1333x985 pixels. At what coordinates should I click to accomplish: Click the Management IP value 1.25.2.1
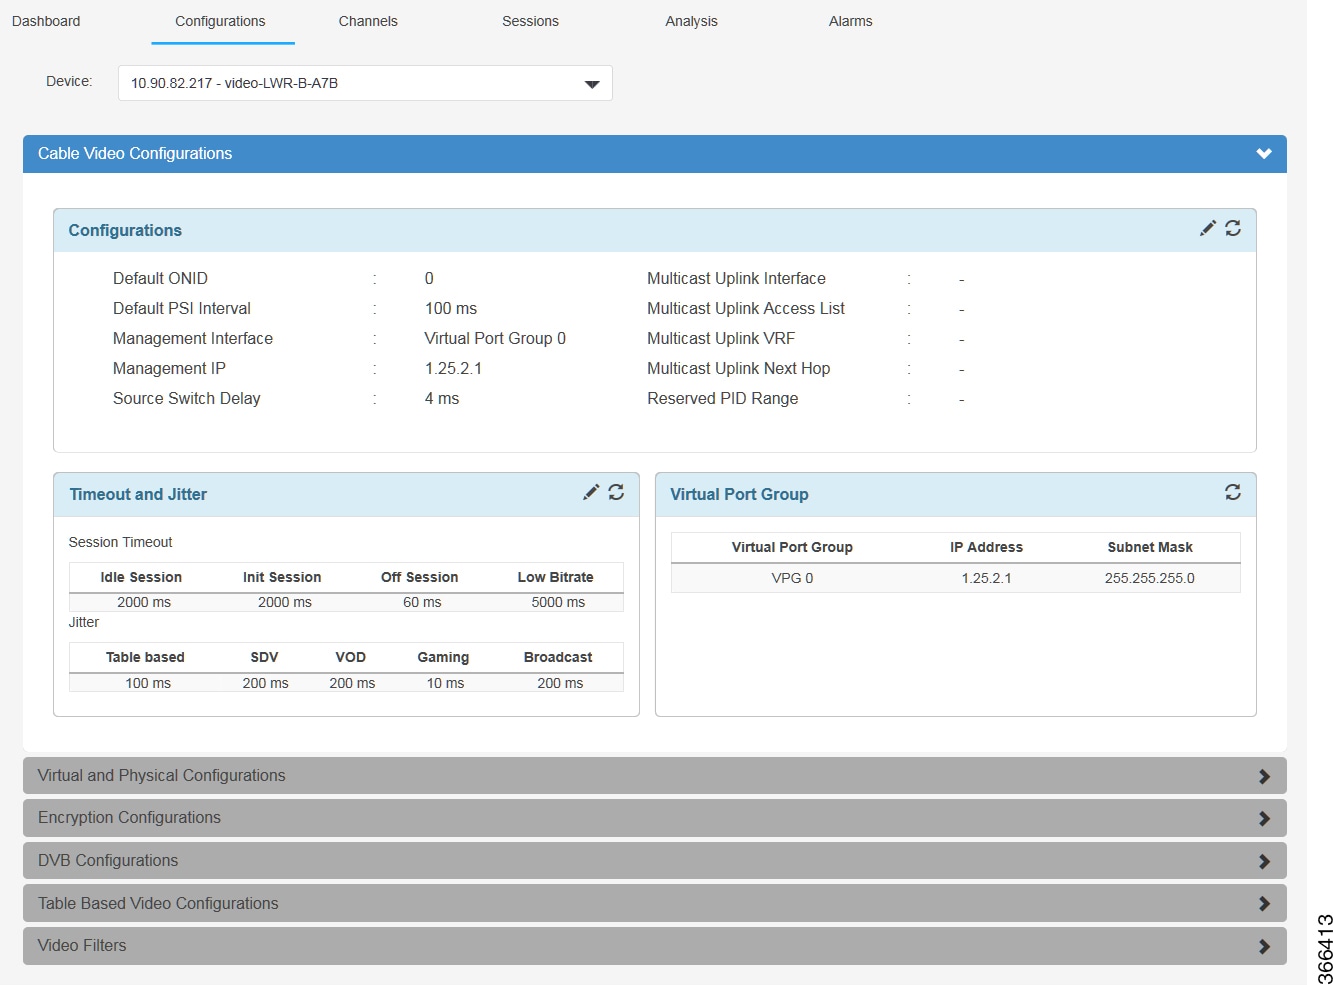pos(453,368)
